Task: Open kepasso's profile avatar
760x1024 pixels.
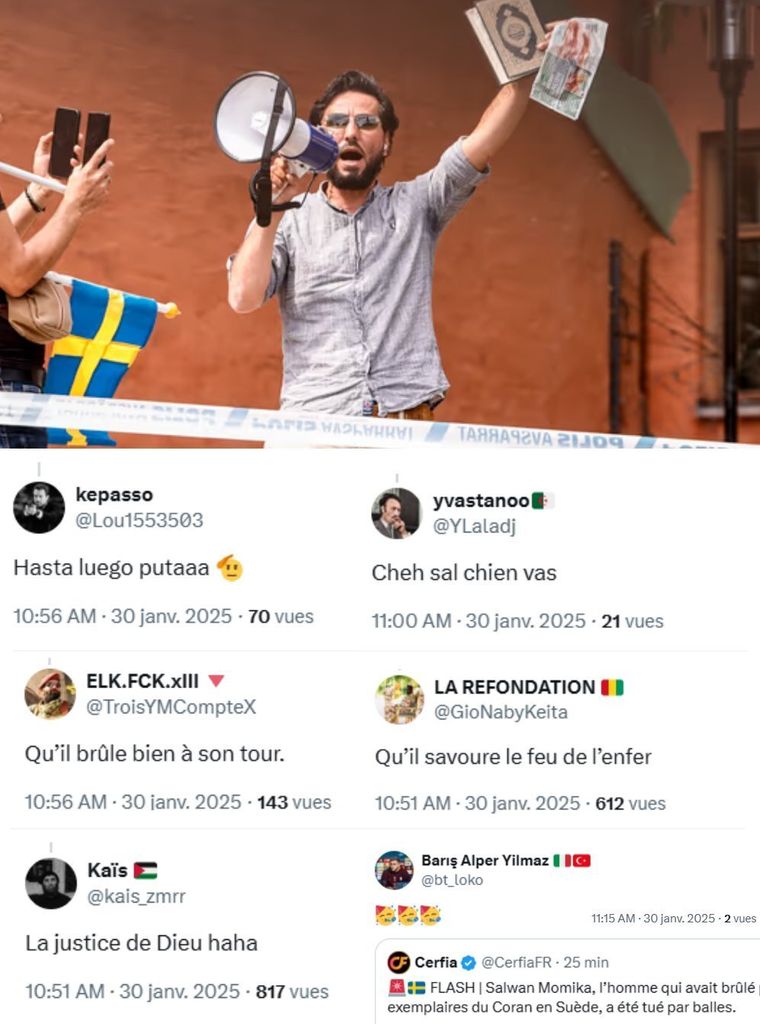Action: [39, 507]
